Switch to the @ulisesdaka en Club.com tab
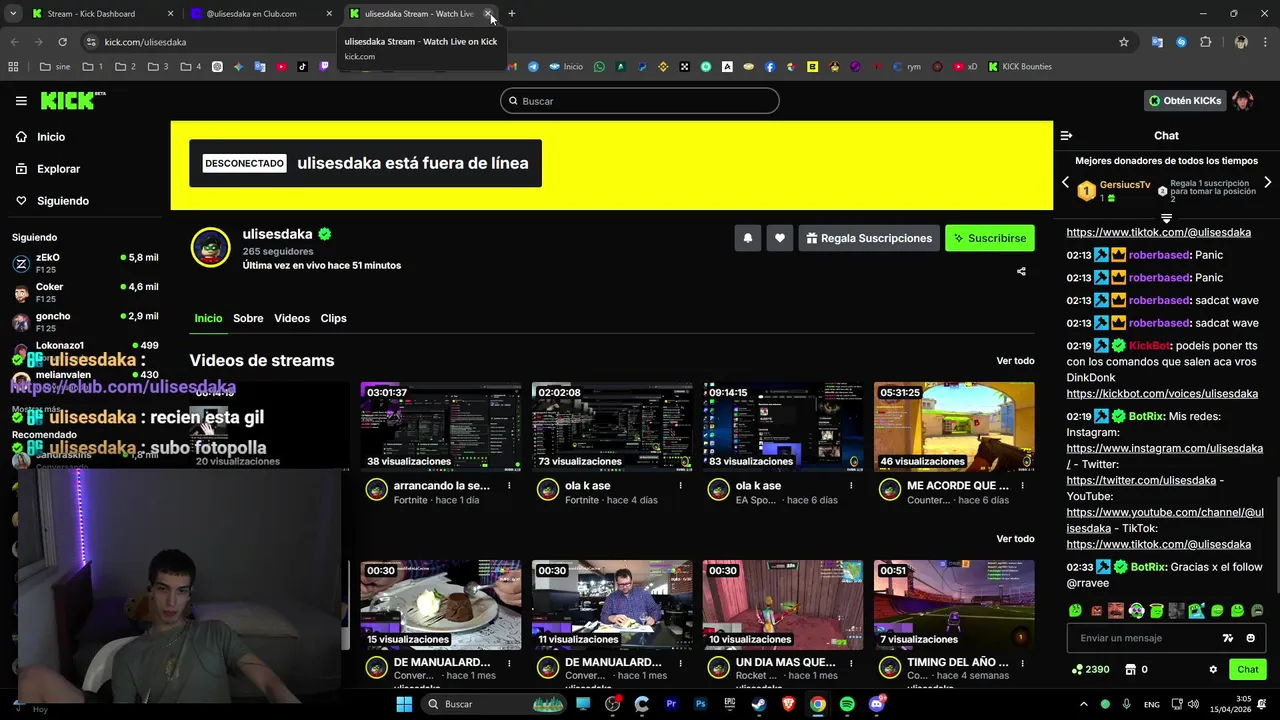The width and height of the screenshot is (1280, 720). (260, 14)
